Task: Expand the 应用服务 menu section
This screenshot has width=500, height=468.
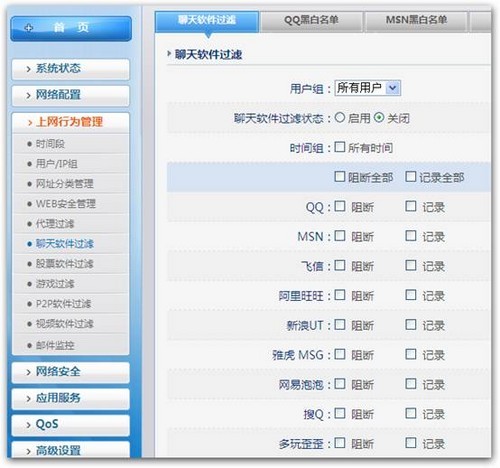Action: tap(71, 398)
